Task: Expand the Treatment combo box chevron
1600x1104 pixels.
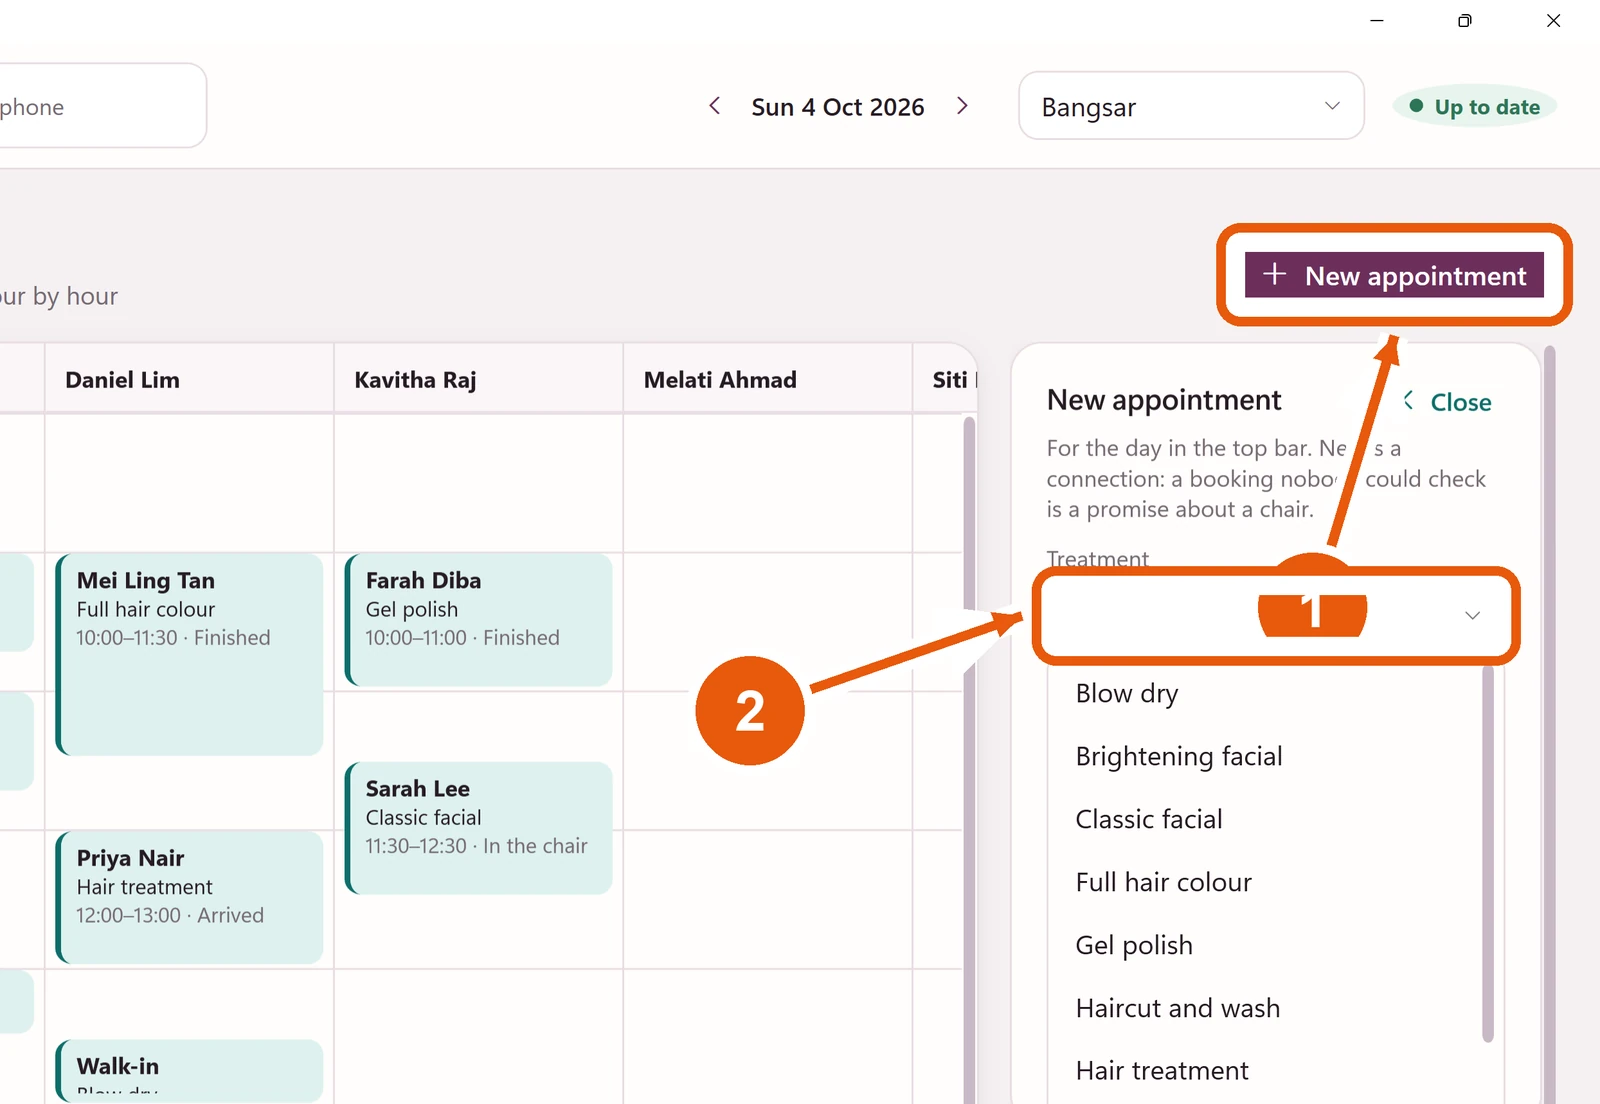Action: 1472,615
